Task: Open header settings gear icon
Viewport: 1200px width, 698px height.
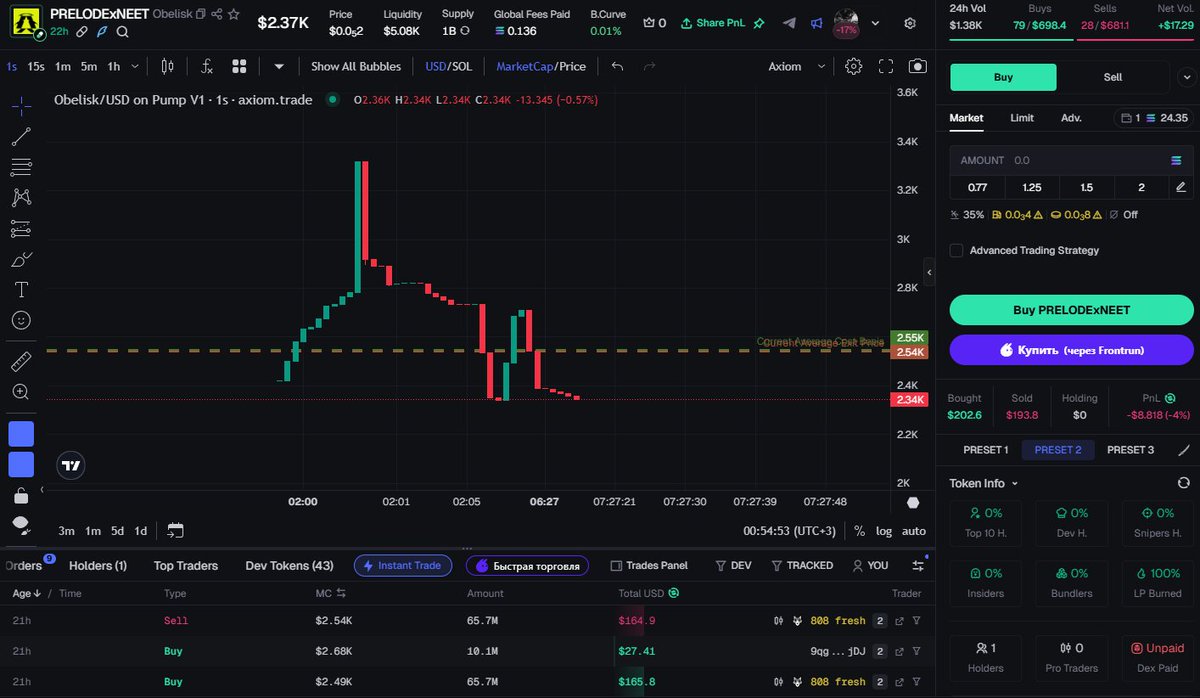Action: click(x=909, y=22)
